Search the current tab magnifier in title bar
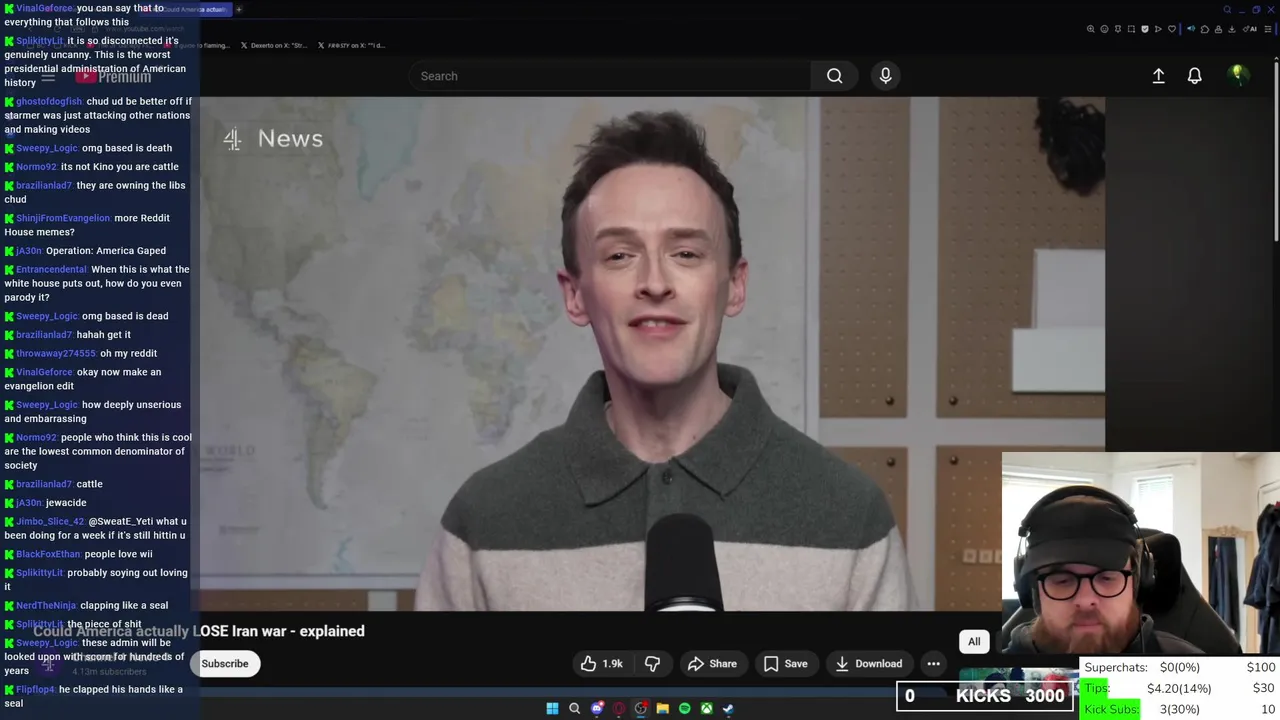Image resolution: width=1280 pixels, height=720 pixels. [1227, 10]
